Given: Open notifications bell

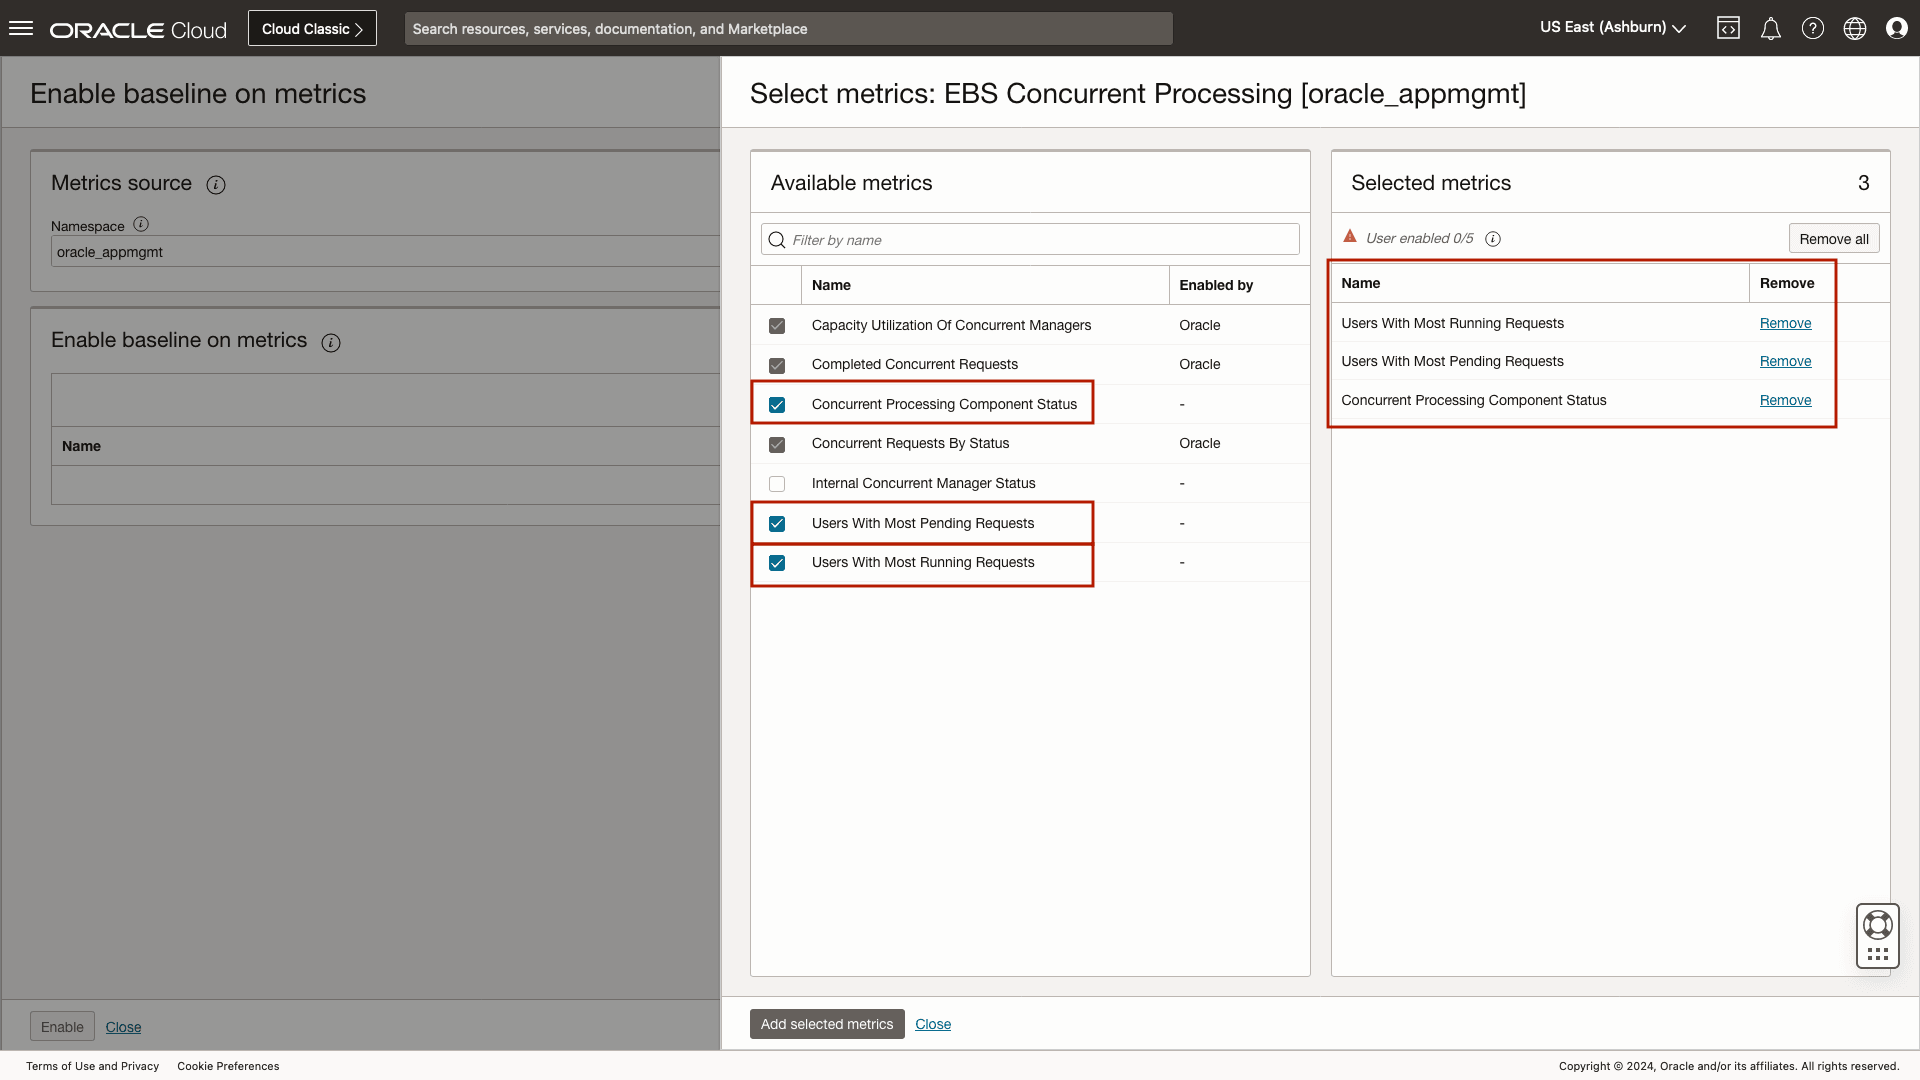Looking at the screenshot, I should click(x=1770, y=28).
